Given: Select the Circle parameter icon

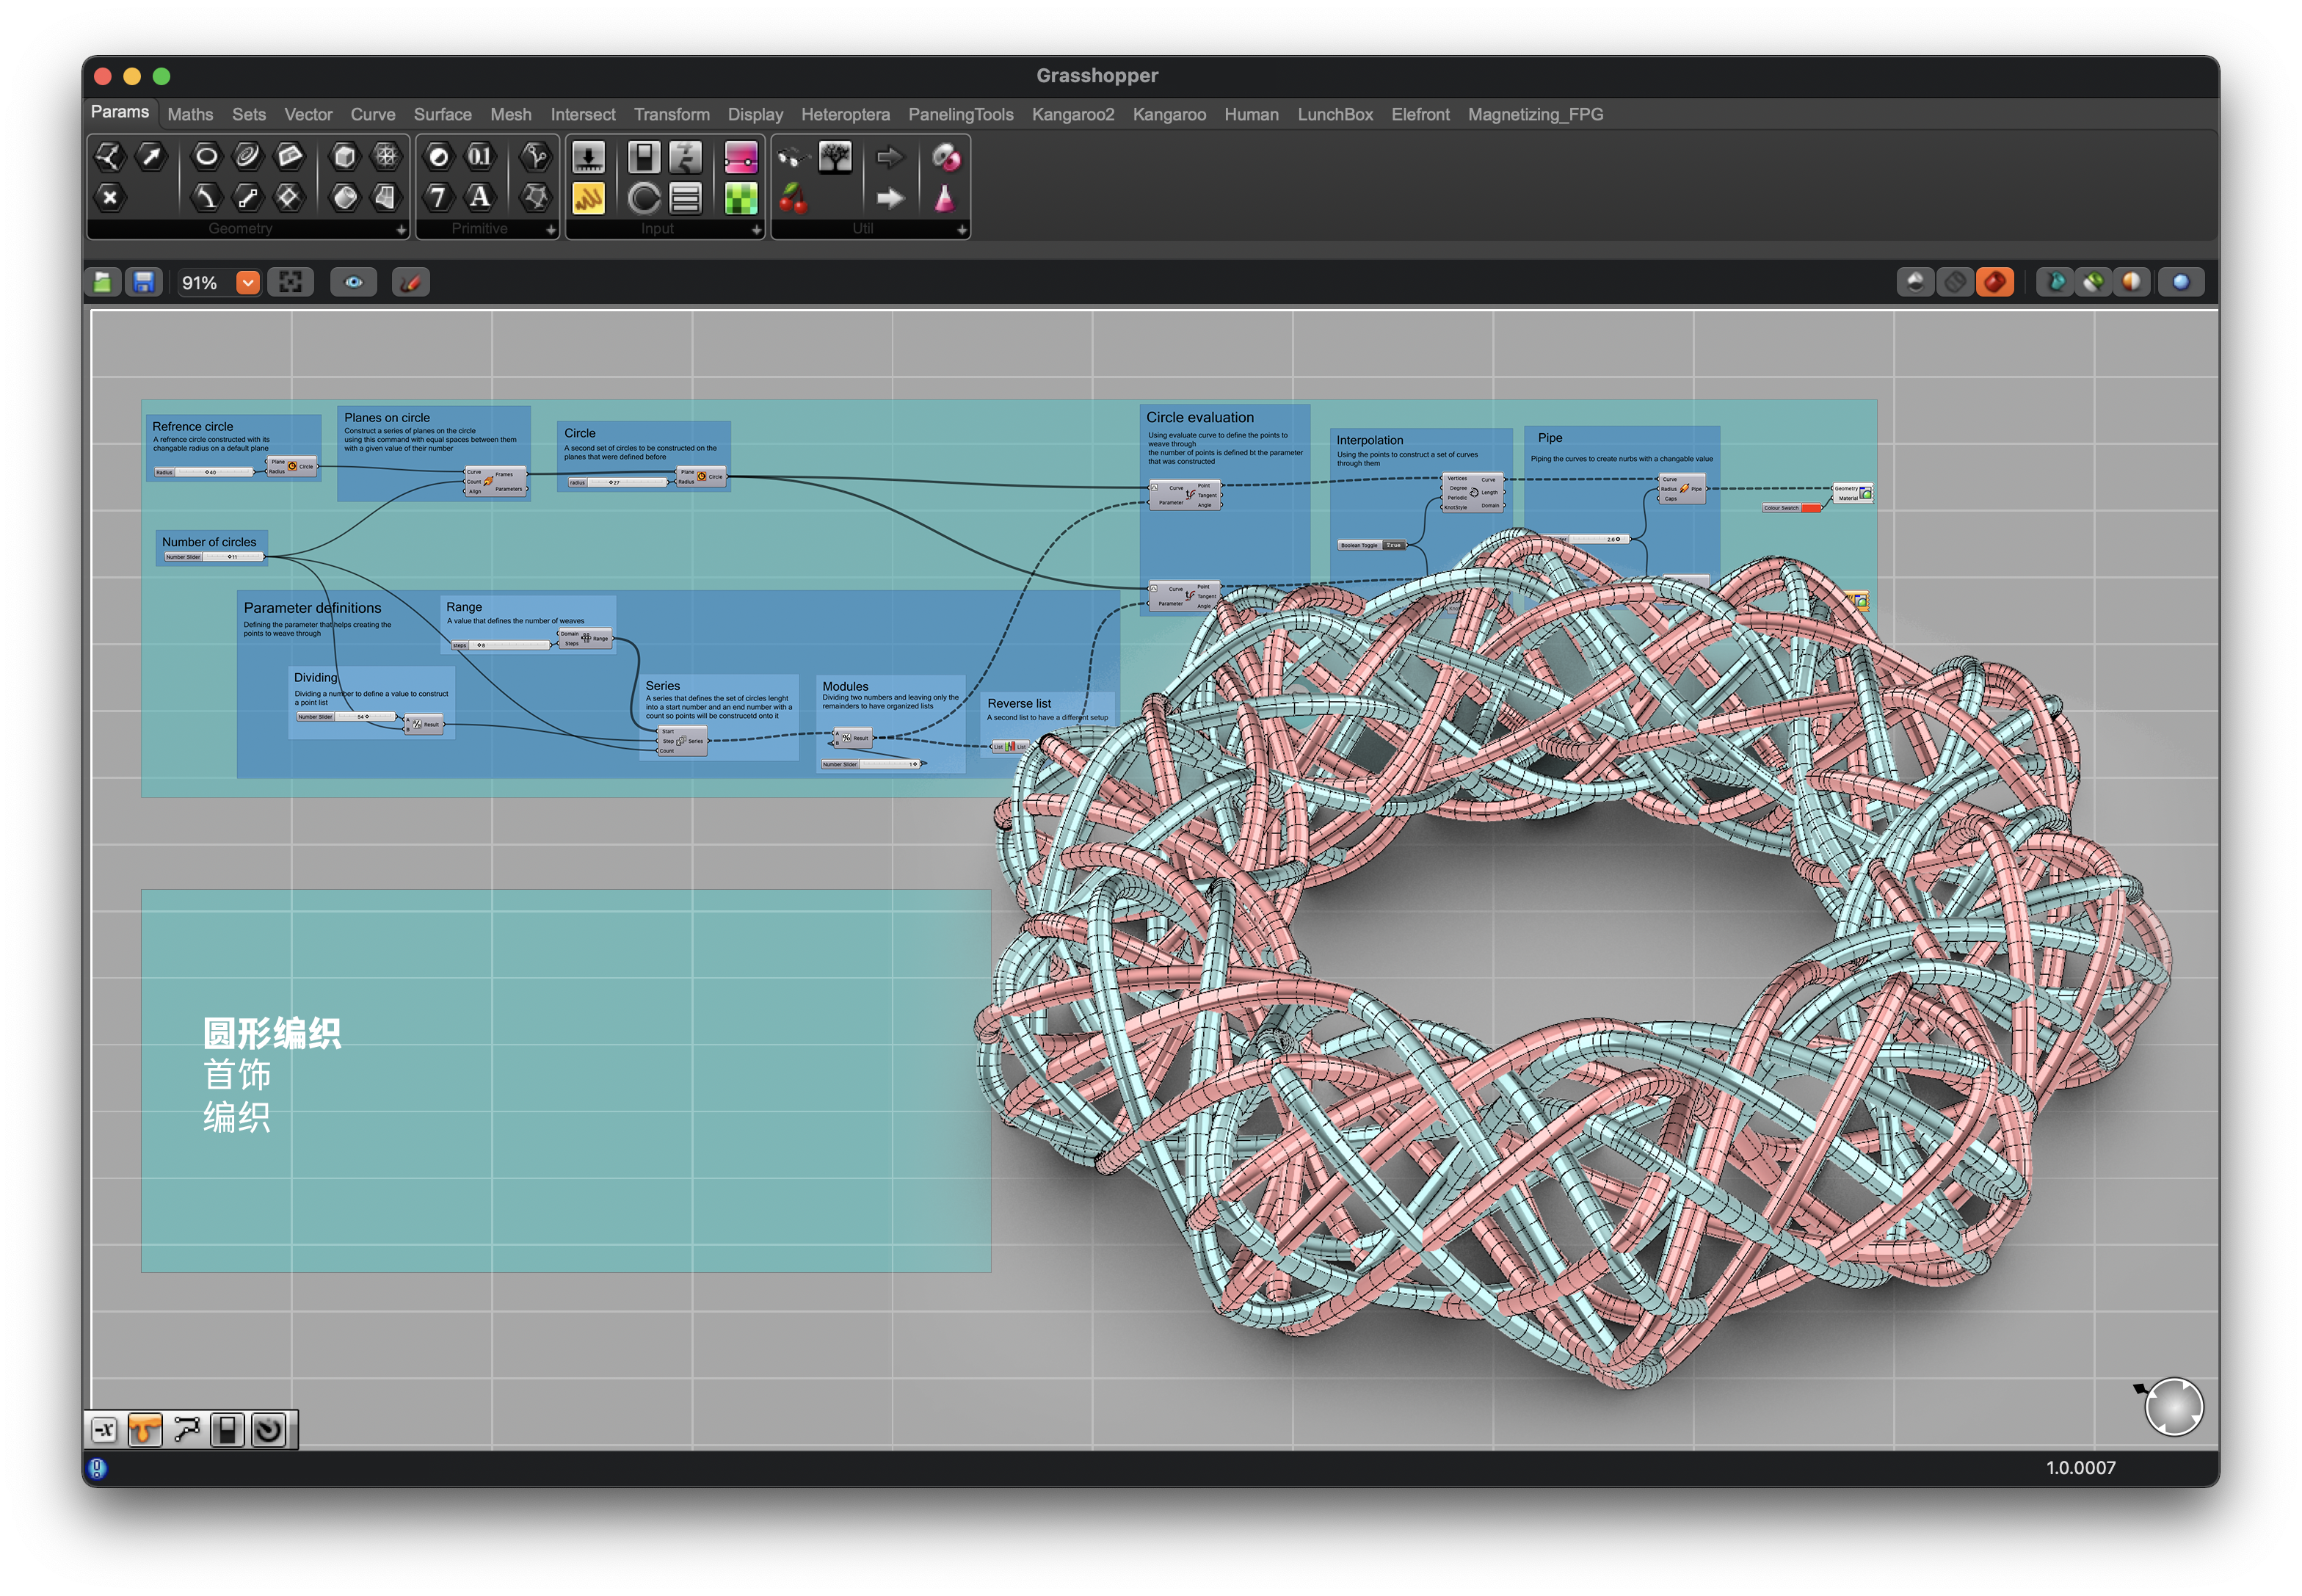Looking at the screenshot, I should click(x=206, y=156).
